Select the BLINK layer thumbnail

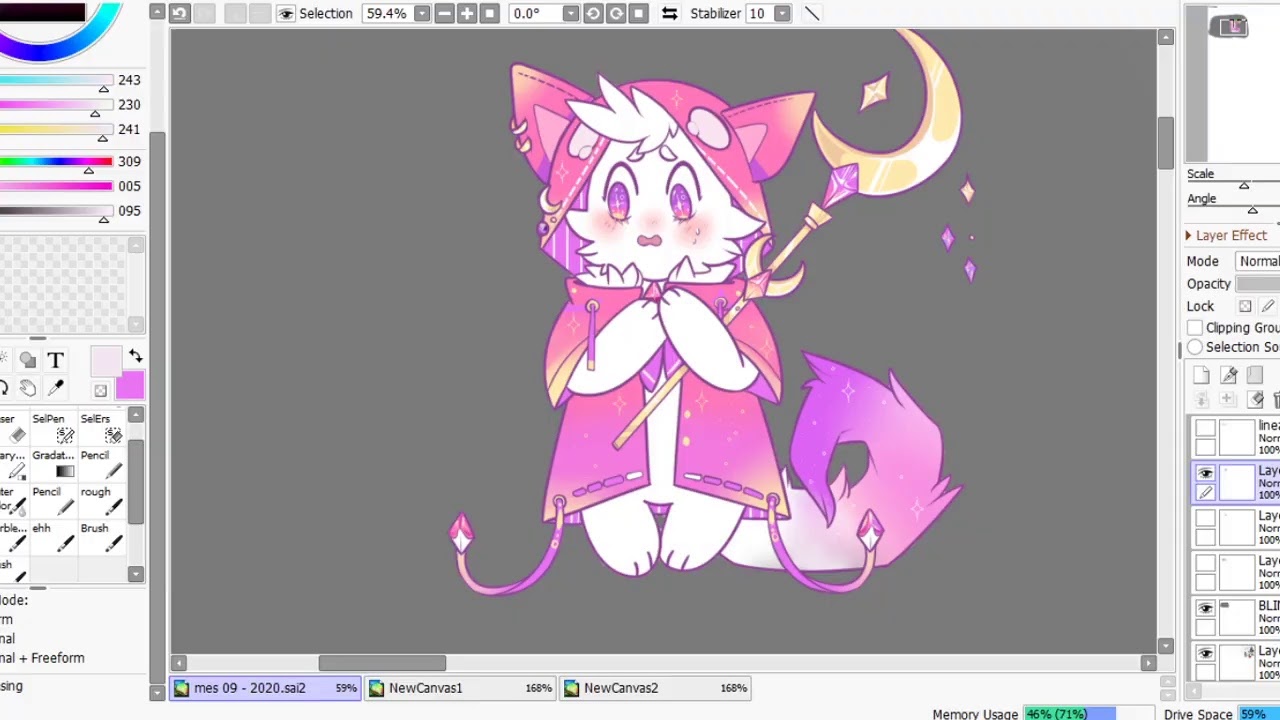click(x=1236, y=617)
